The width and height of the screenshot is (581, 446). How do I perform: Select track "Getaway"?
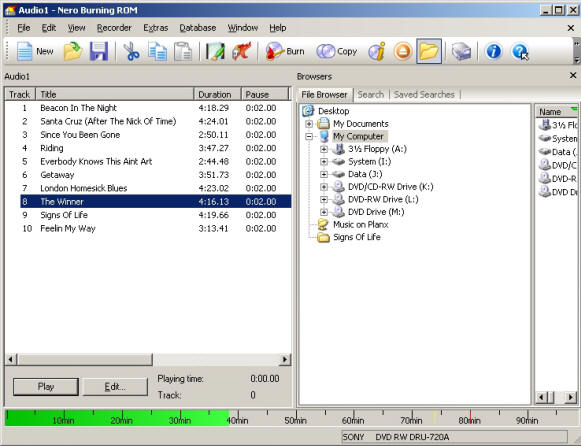(57, 174)
